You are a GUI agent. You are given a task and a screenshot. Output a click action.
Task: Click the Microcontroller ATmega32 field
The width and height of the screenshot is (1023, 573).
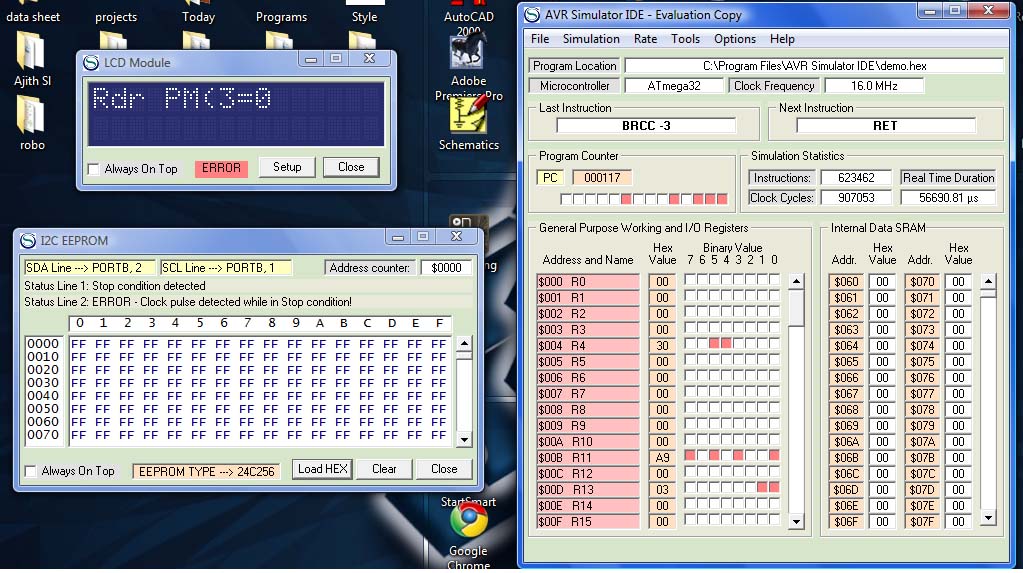click(674, 86)
